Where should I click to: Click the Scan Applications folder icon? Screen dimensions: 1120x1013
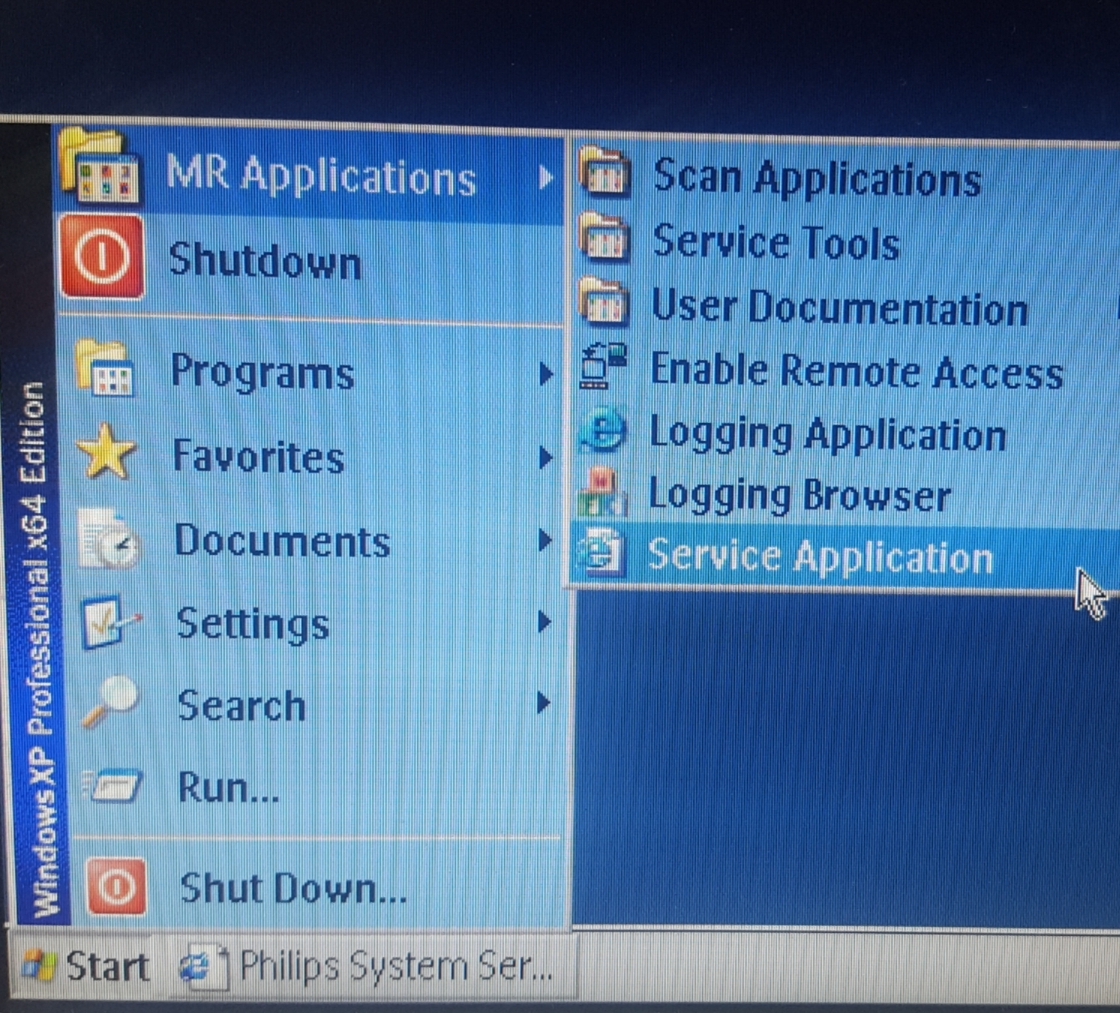coord(604,171)
